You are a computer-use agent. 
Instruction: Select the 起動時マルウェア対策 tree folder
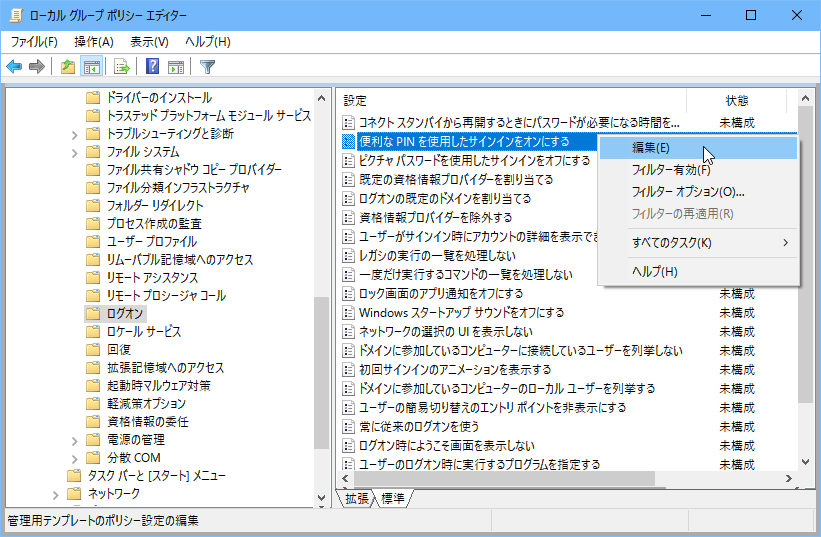[159, 385]
